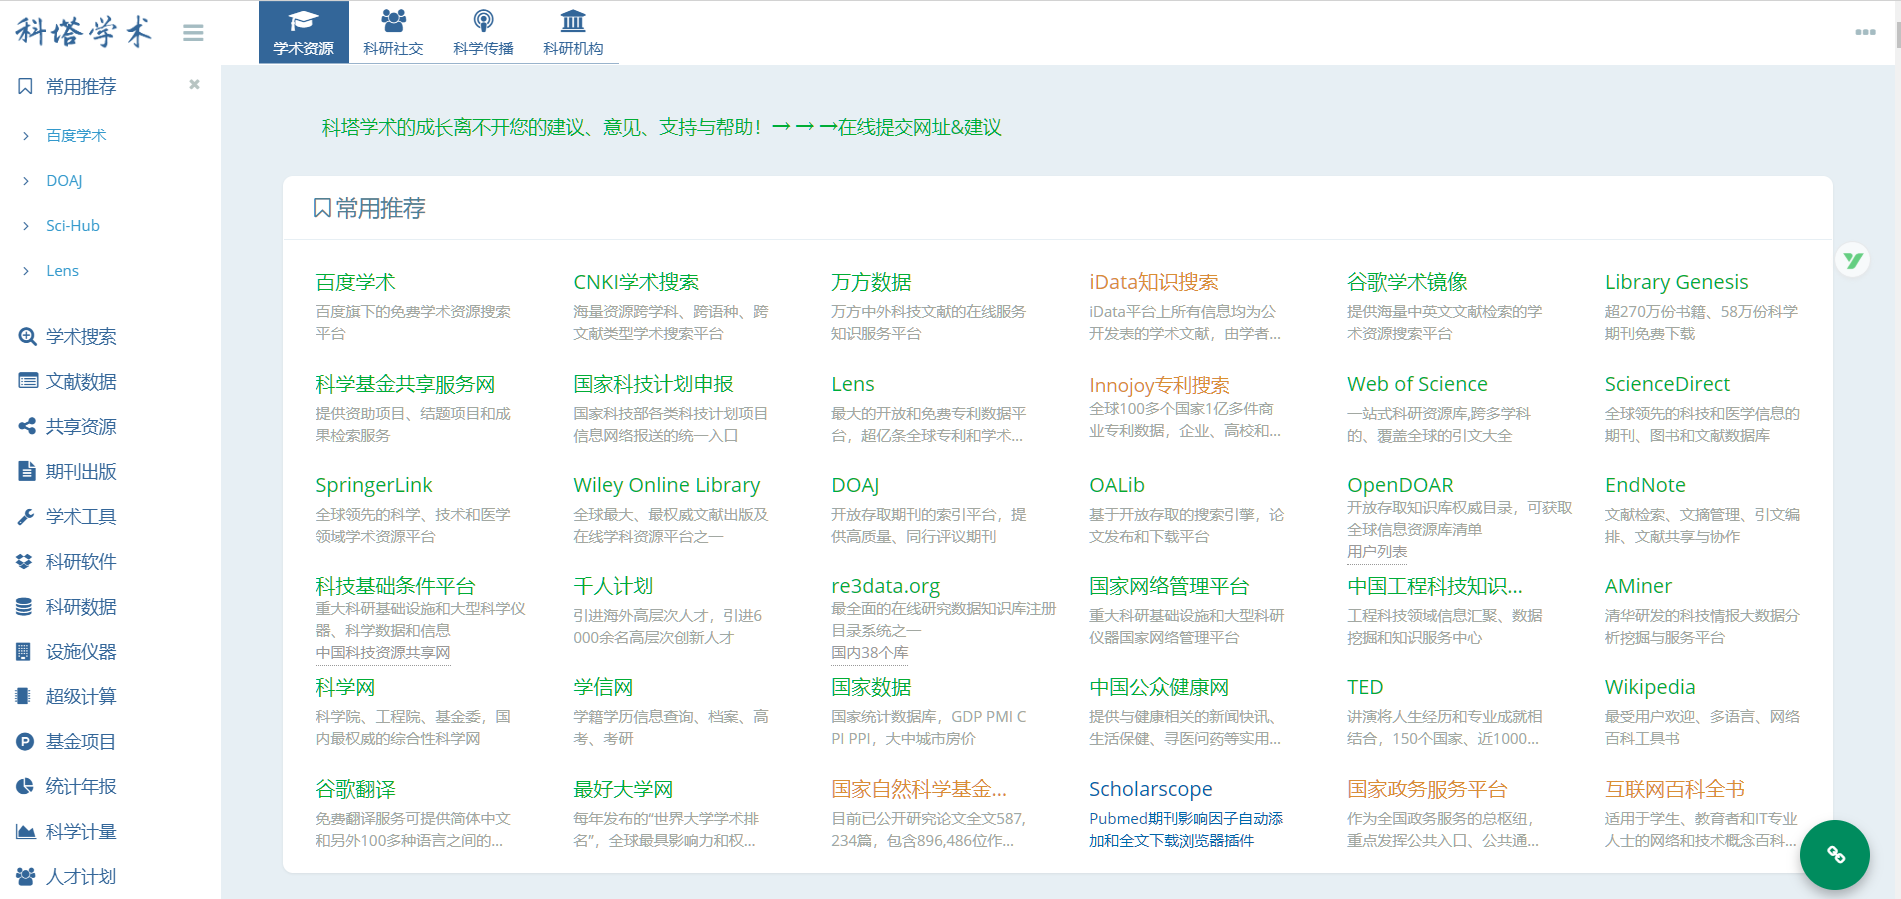Open the 基金项目 sidebar menu item
Screen dimensions: 1901x899
[81, 741]
